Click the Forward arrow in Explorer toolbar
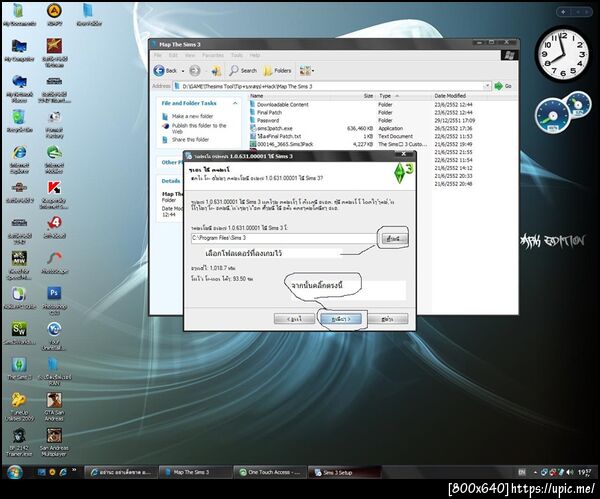This screenshot has width=600, height=499. coord(195,70)
